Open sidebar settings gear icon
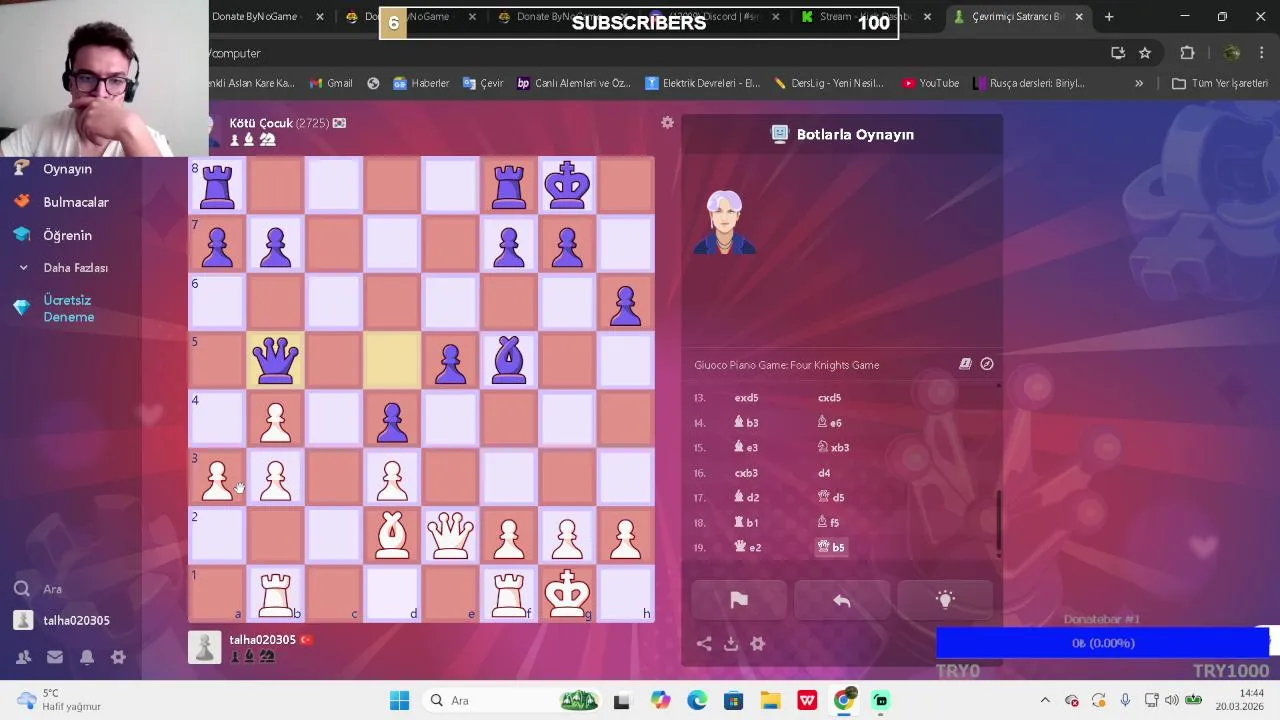The height and width of the screenshot is (720, 1280). (x=118, y=657)
